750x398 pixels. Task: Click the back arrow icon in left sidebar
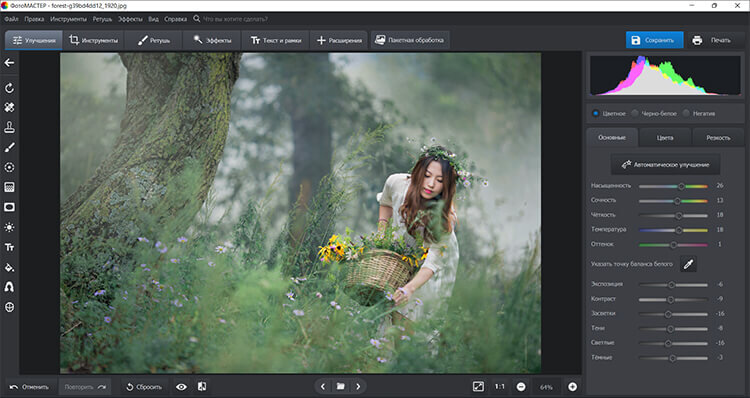(9, 63)
